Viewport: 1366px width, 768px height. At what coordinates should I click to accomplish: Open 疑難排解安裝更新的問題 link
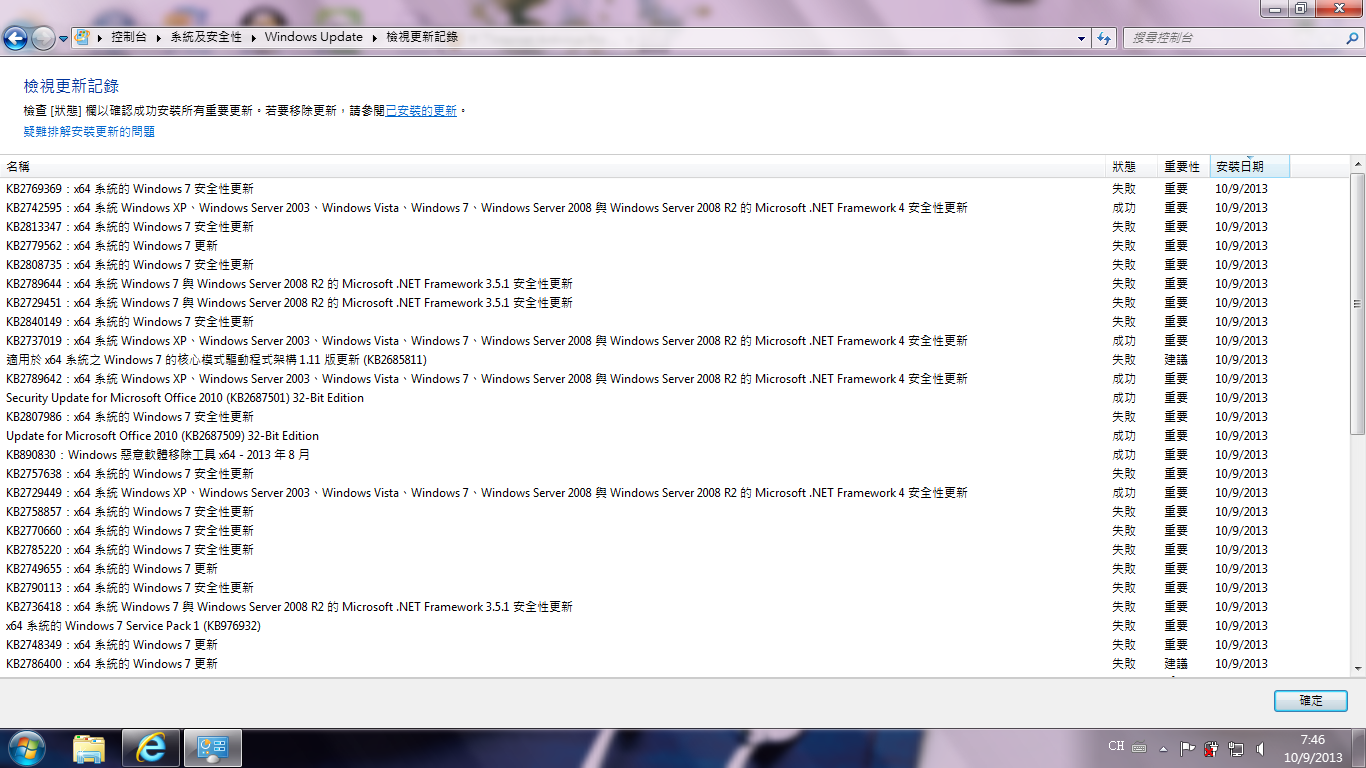[89, 132]
